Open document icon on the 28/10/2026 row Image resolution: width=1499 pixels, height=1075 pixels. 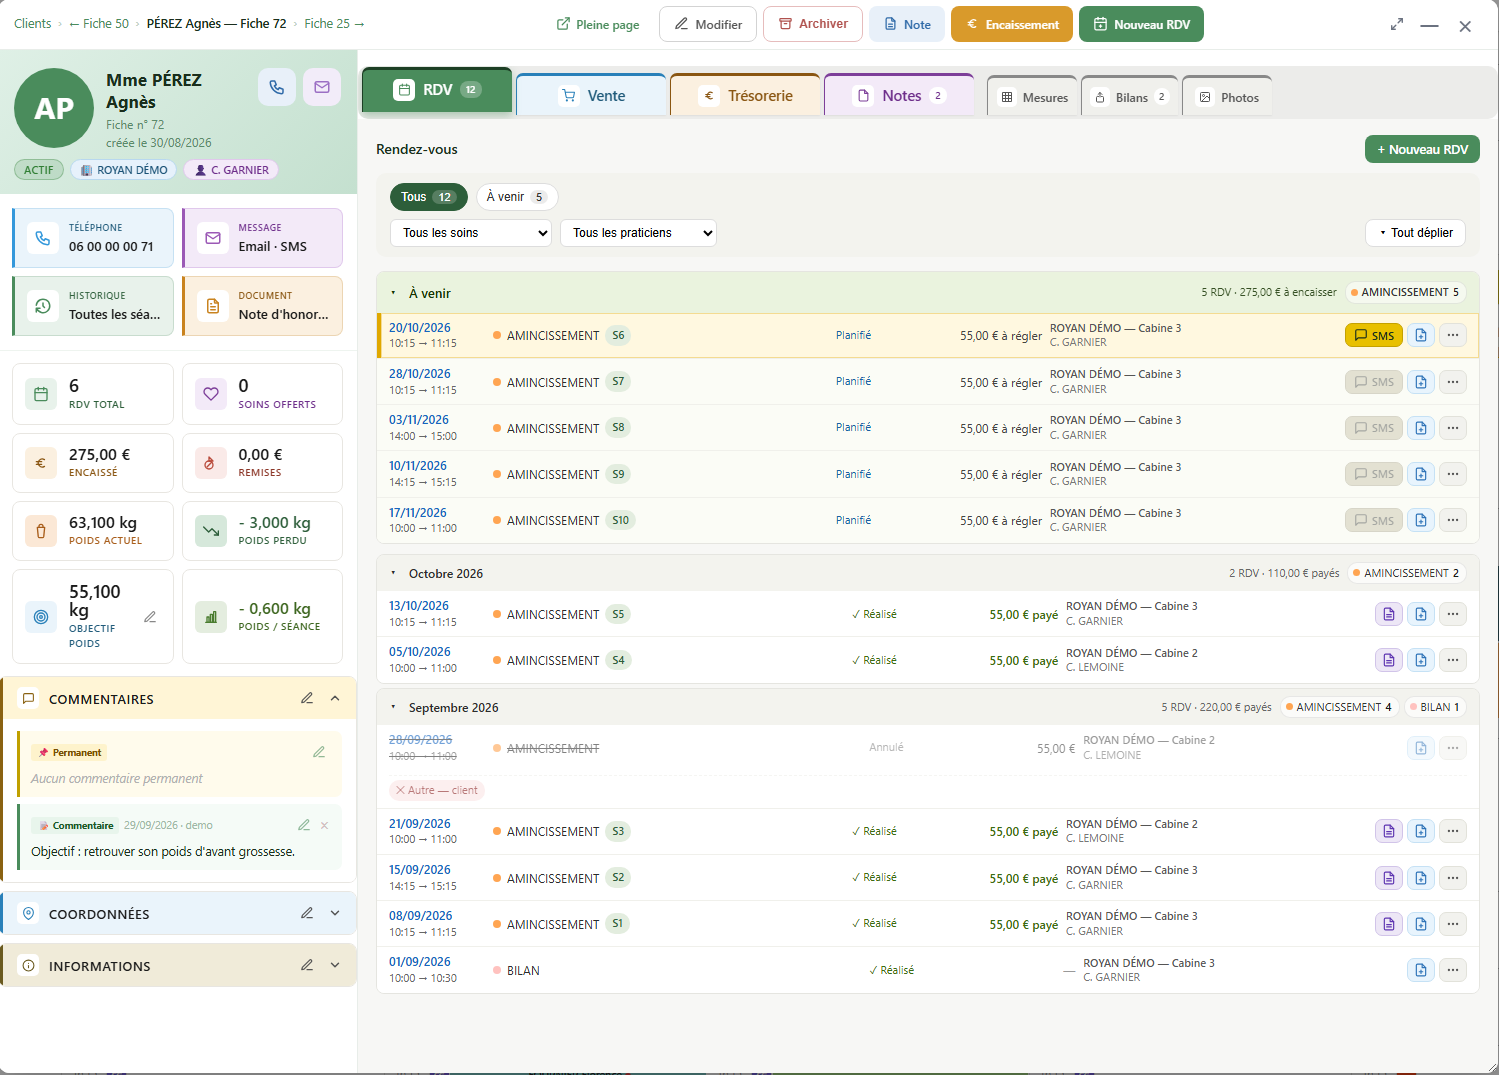point(1421,382)
